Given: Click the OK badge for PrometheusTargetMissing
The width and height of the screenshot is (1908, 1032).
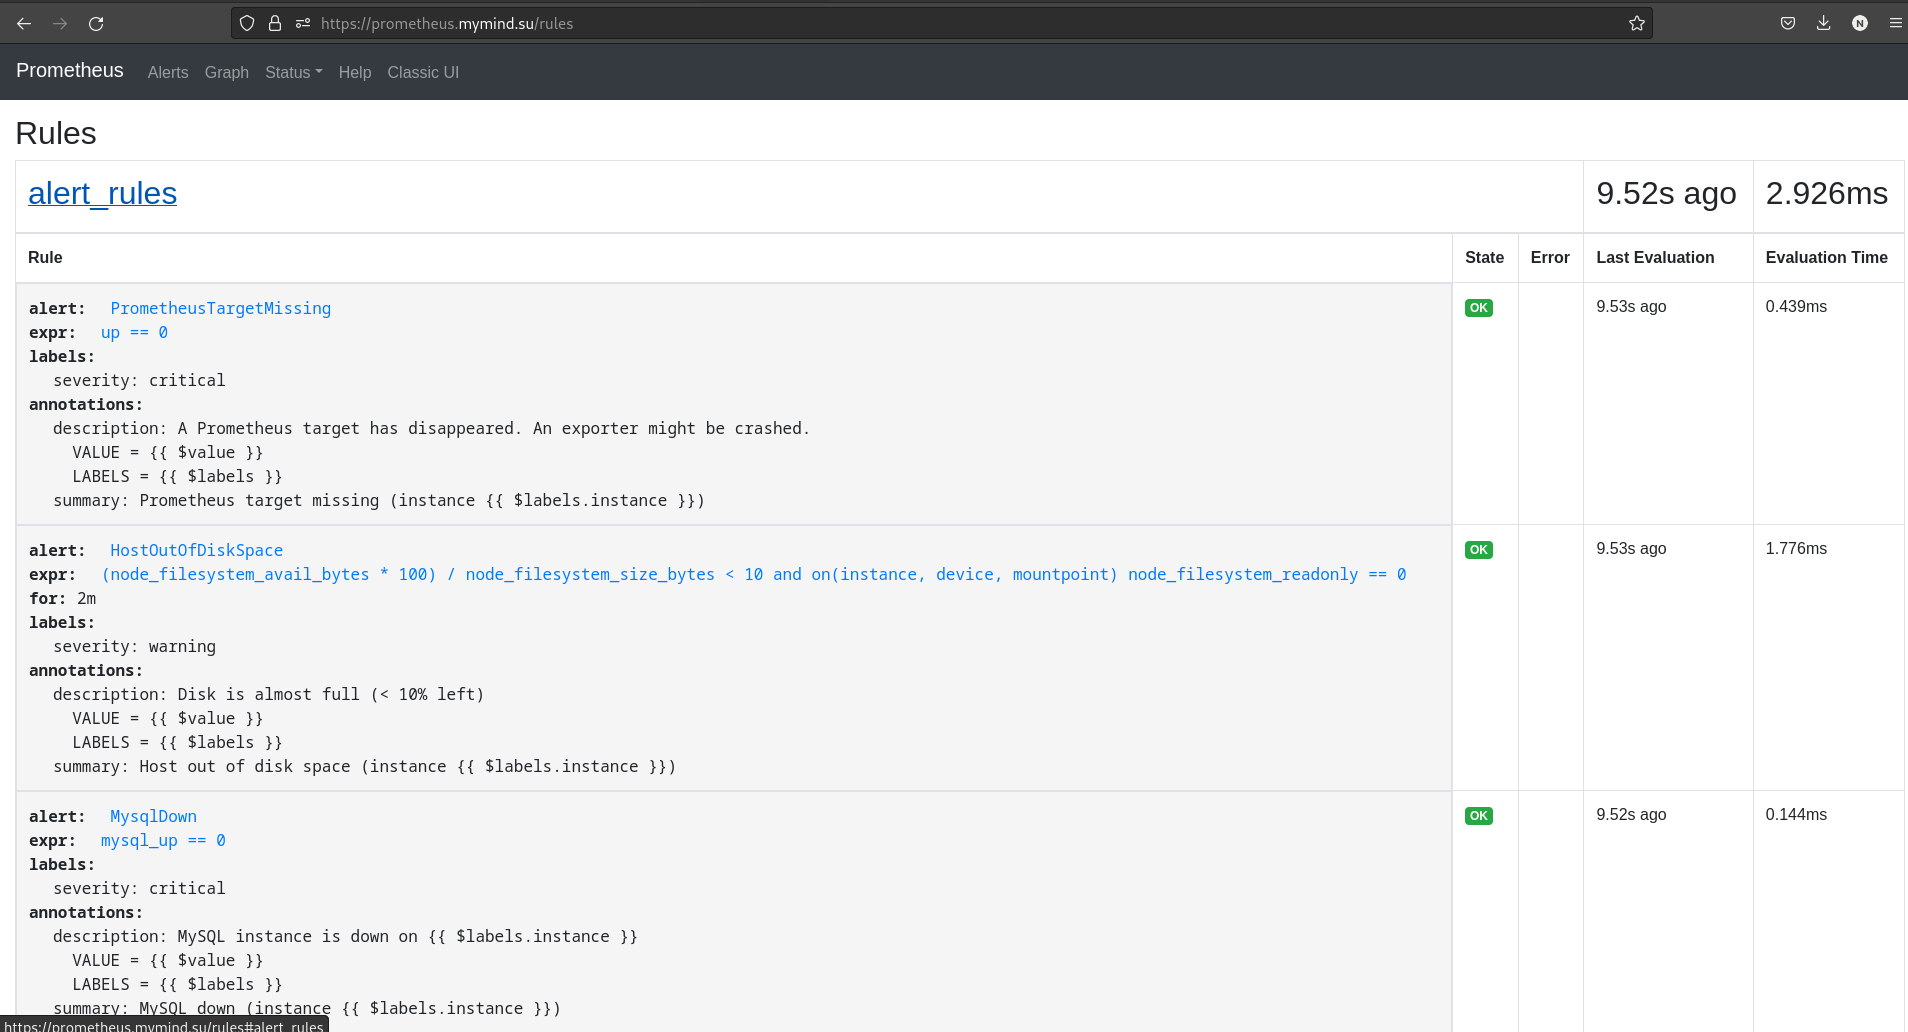Looking at the screenshot, I should pyautogui.click(x=1479, y=308).
